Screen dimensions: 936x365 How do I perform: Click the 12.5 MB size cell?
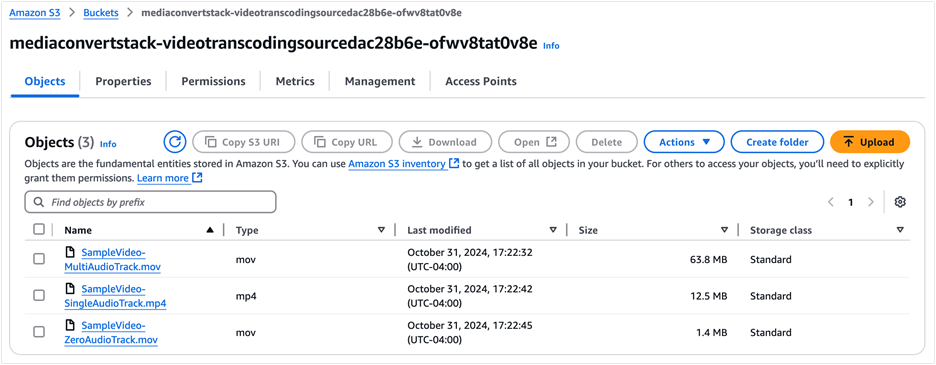click(709, 296)
